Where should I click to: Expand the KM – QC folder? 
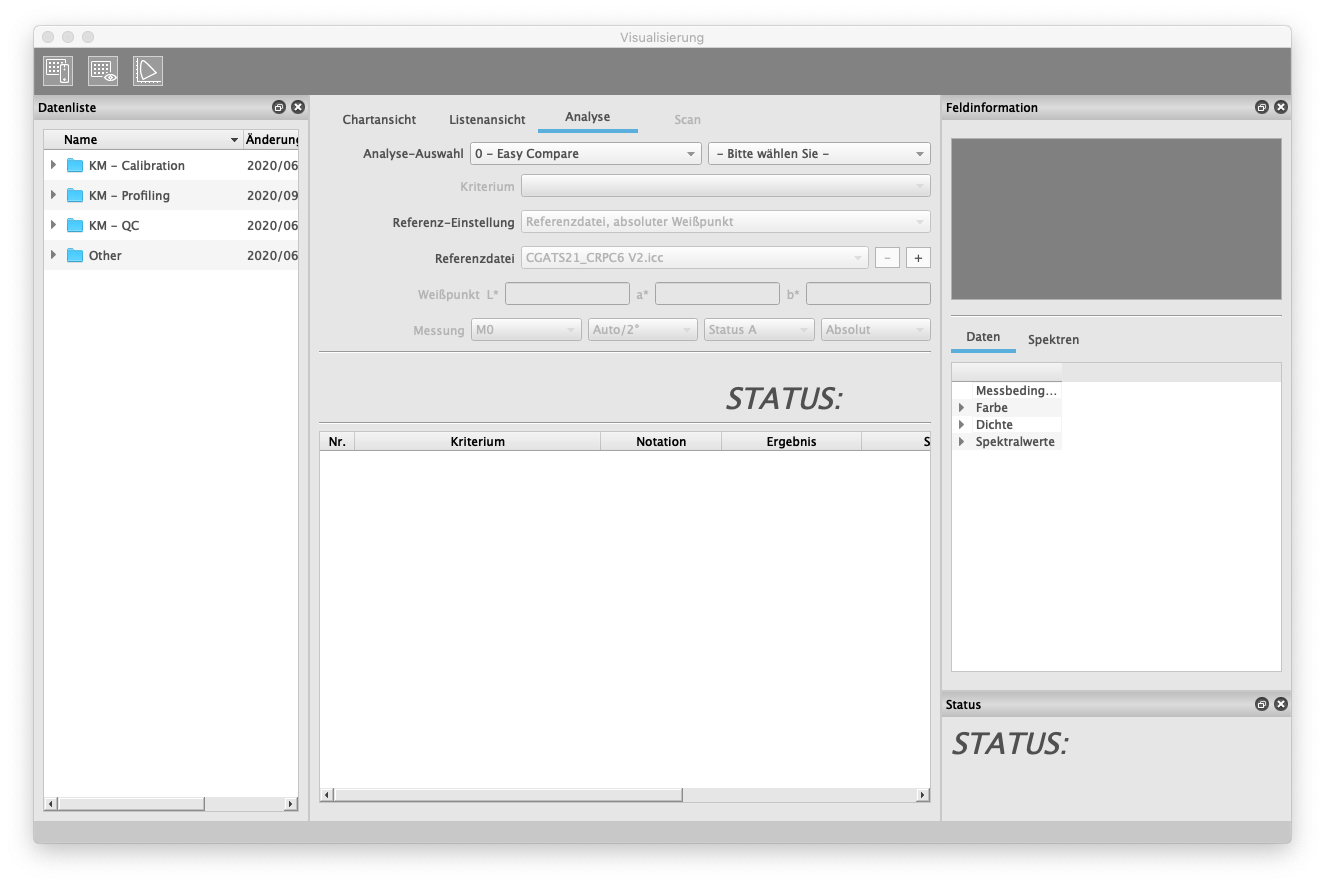coord(53,225)
